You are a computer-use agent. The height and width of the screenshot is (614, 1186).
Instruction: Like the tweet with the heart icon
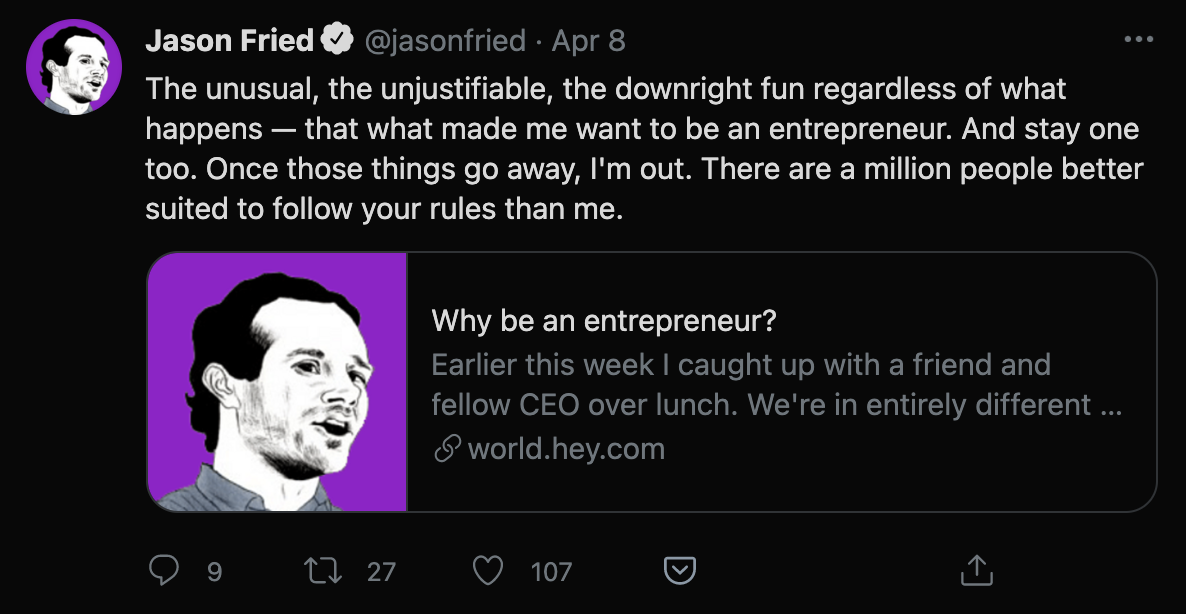(x=487, y=571)
